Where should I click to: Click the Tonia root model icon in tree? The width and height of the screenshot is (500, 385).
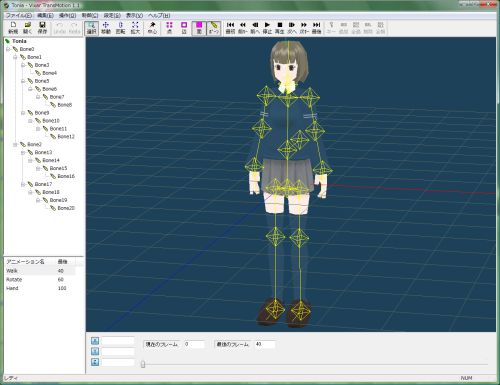(x=7, y=41)
